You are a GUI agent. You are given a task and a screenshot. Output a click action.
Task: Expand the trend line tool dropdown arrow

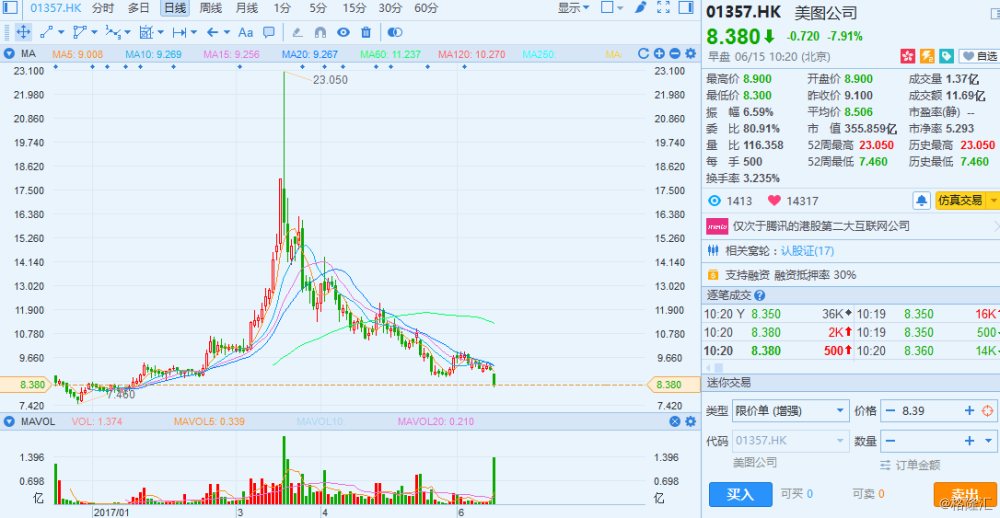pos(61,32)
